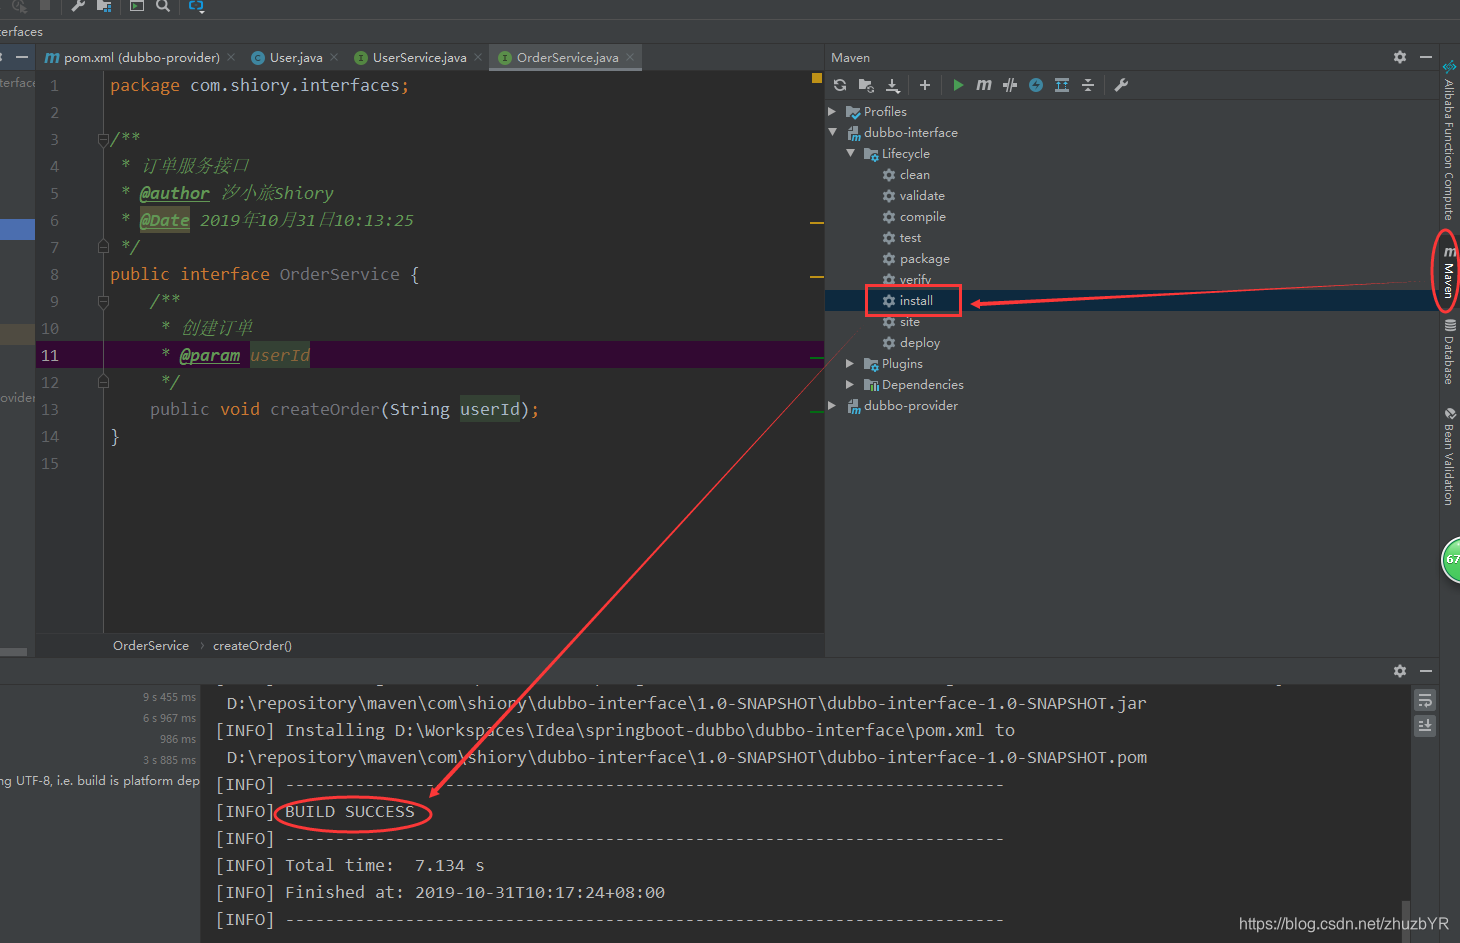Click OrderService breadcrumb
Image resolution: width=1460 pixels, height=943 pixels.
pyautogui.click(x=151, y=645)
